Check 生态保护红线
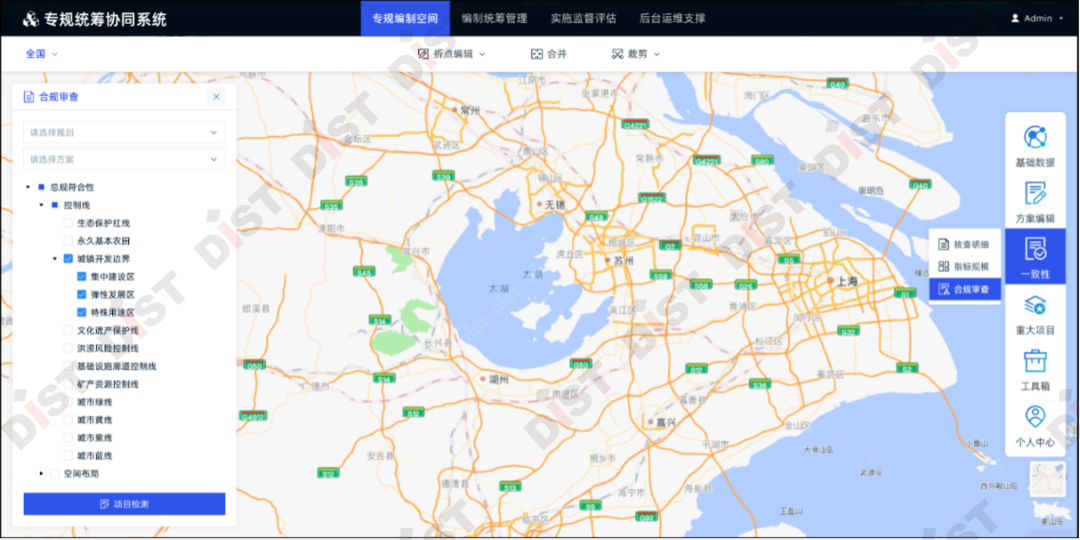Screen dimensions: 1080x540 click(x=68, y=222)
